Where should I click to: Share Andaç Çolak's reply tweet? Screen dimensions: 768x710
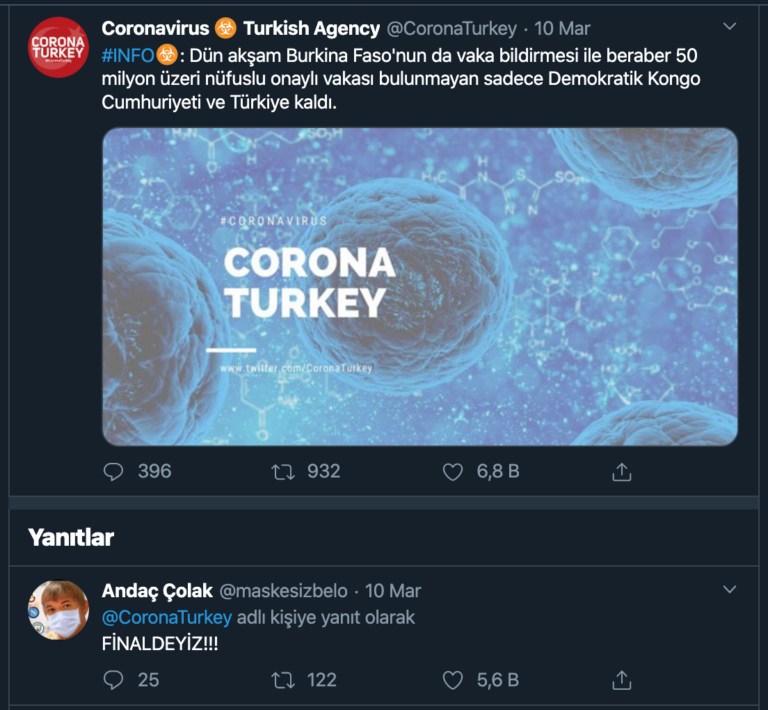622,680
